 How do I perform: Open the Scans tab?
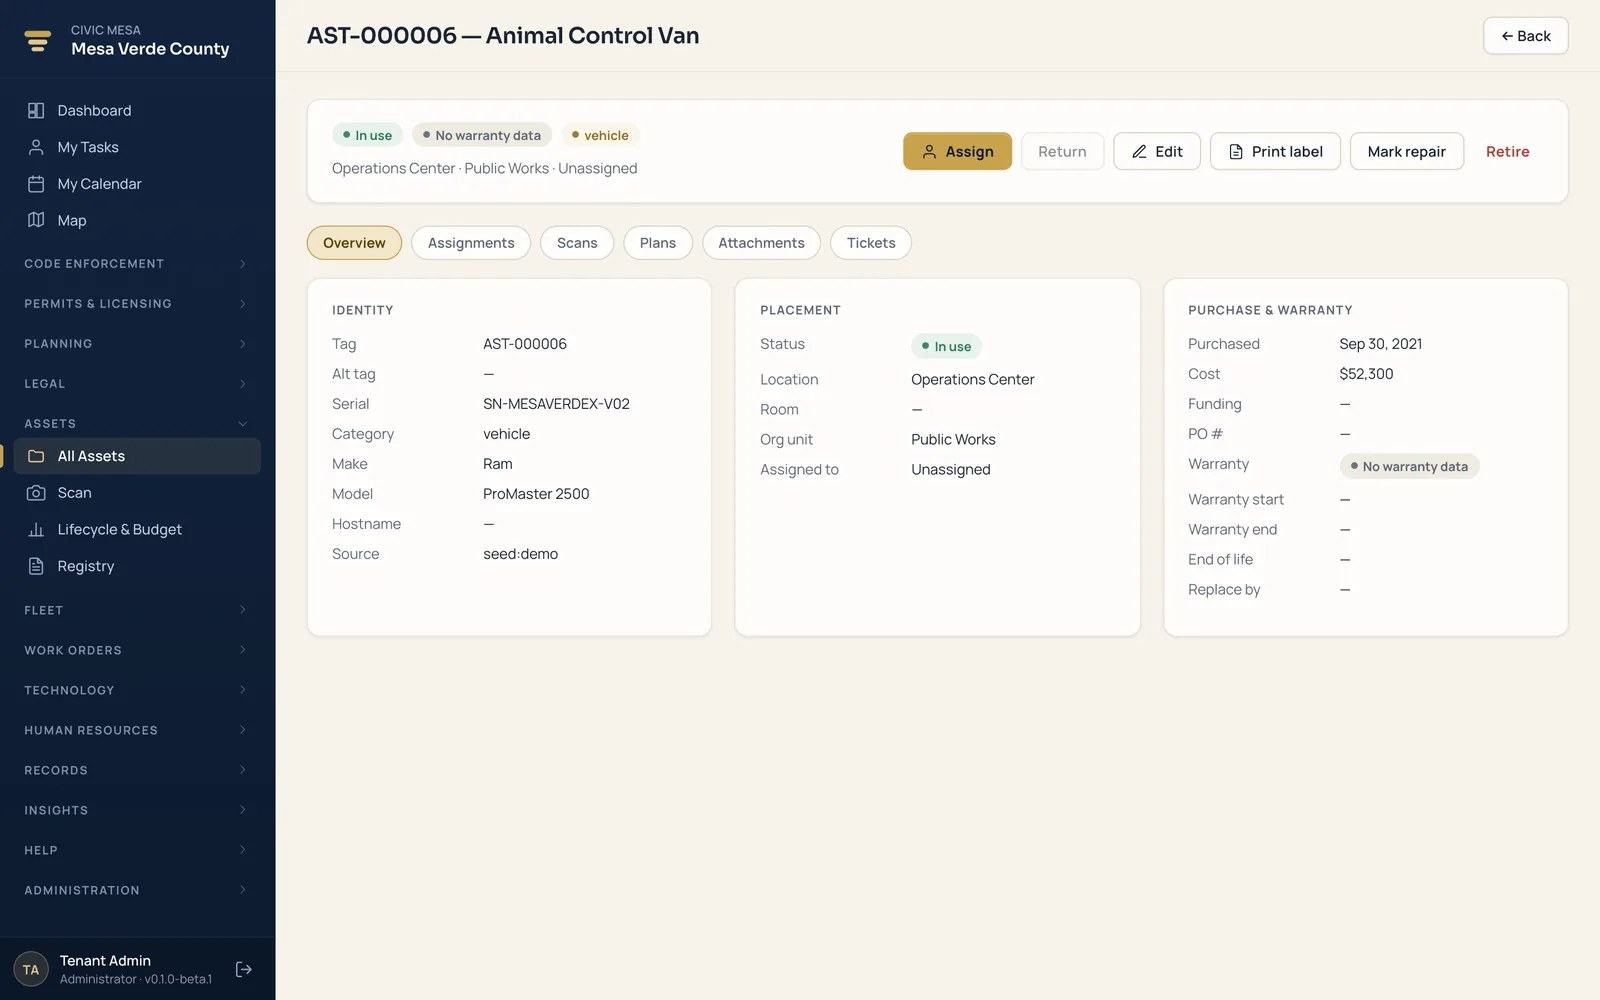click(577, 243)
